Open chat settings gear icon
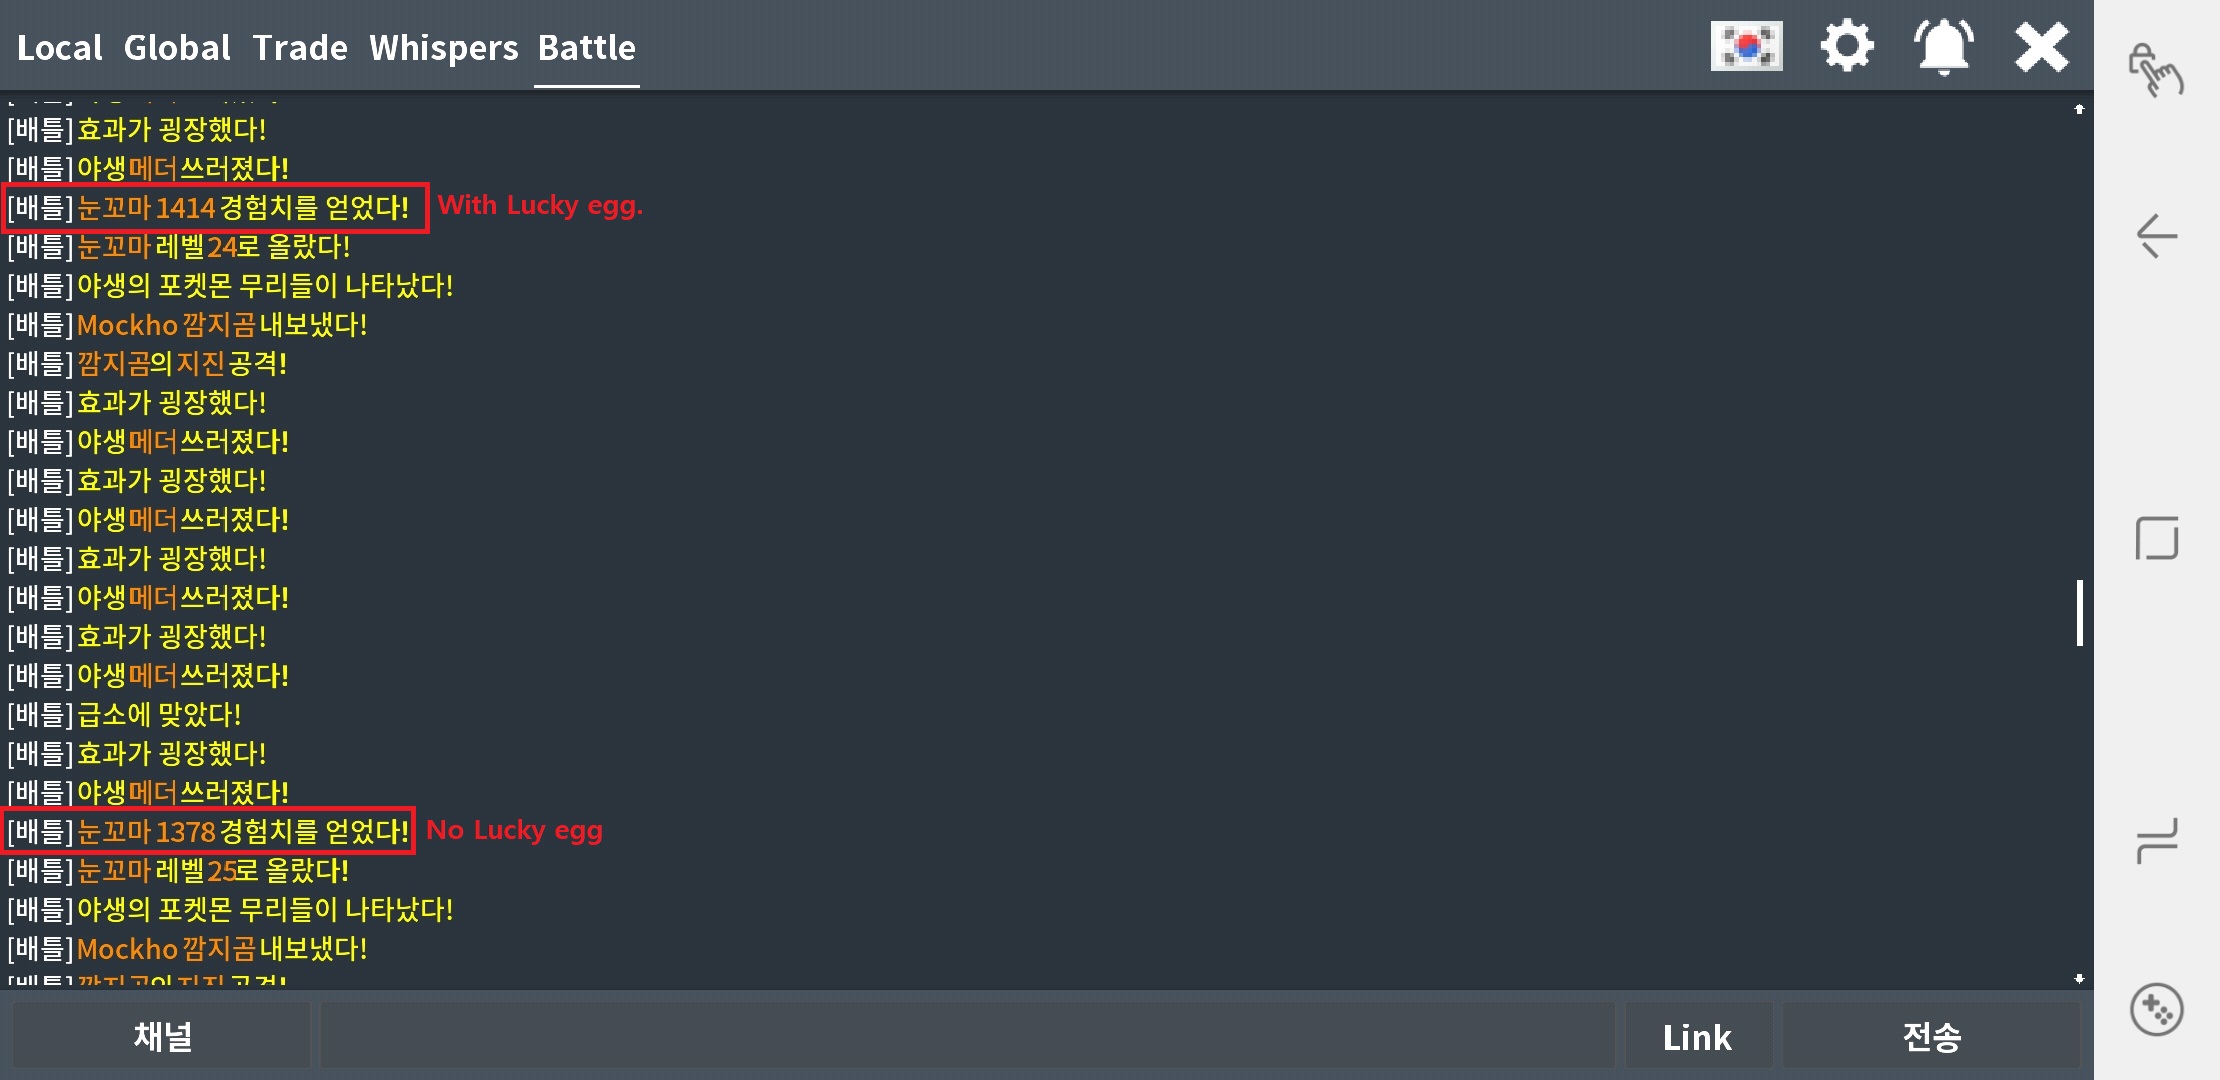The image size is (2220, 1080). pyautogui.click(x=1846, y=46)
